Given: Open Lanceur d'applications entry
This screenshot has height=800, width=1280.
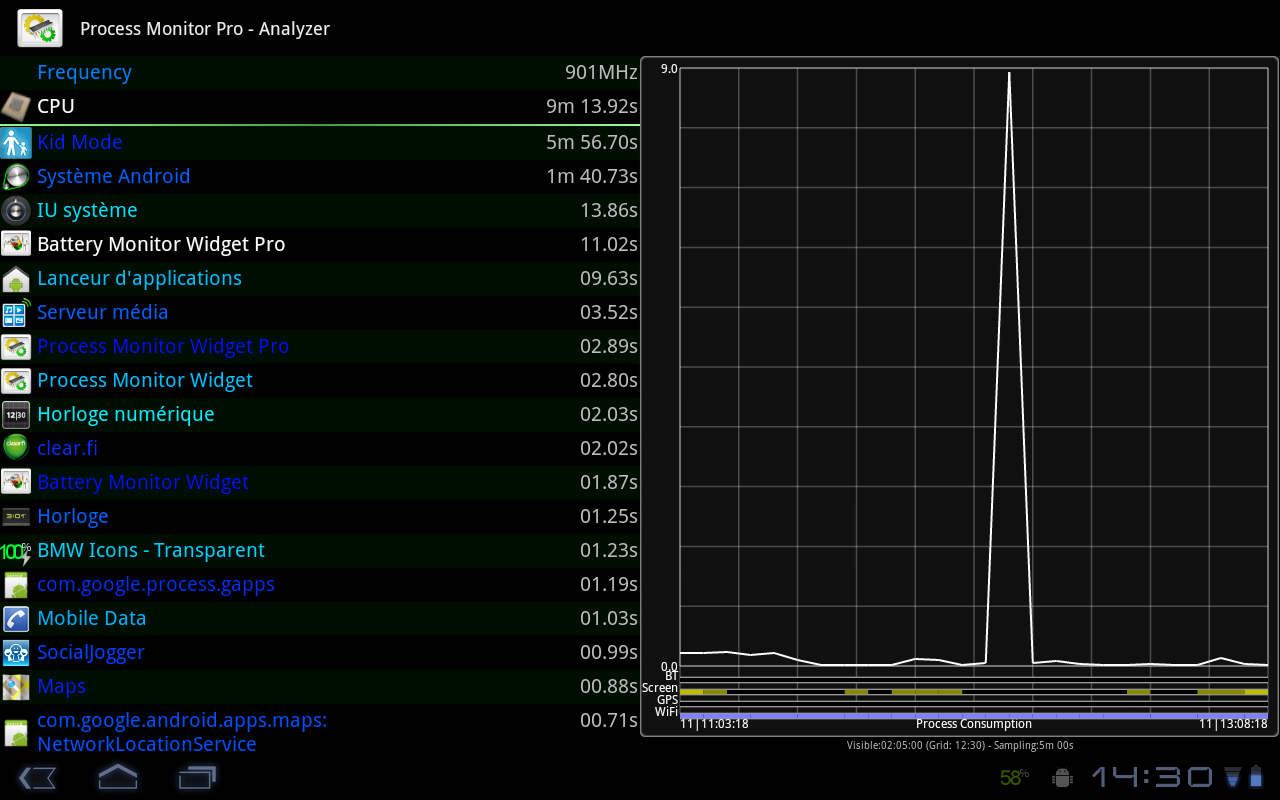Looking at the screenshot, I should point(320,278).
